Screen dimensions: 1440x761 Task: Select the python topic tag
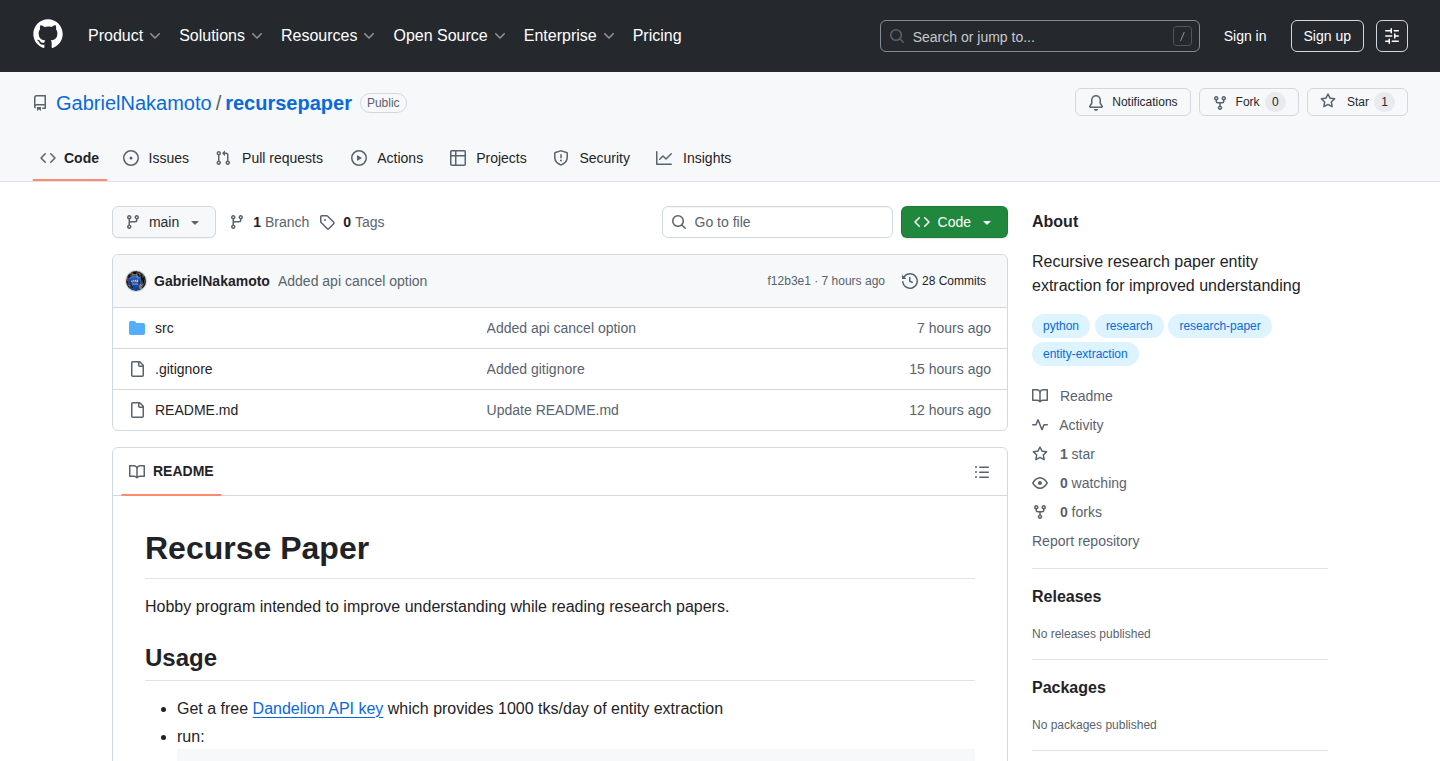click(1061, 326)
